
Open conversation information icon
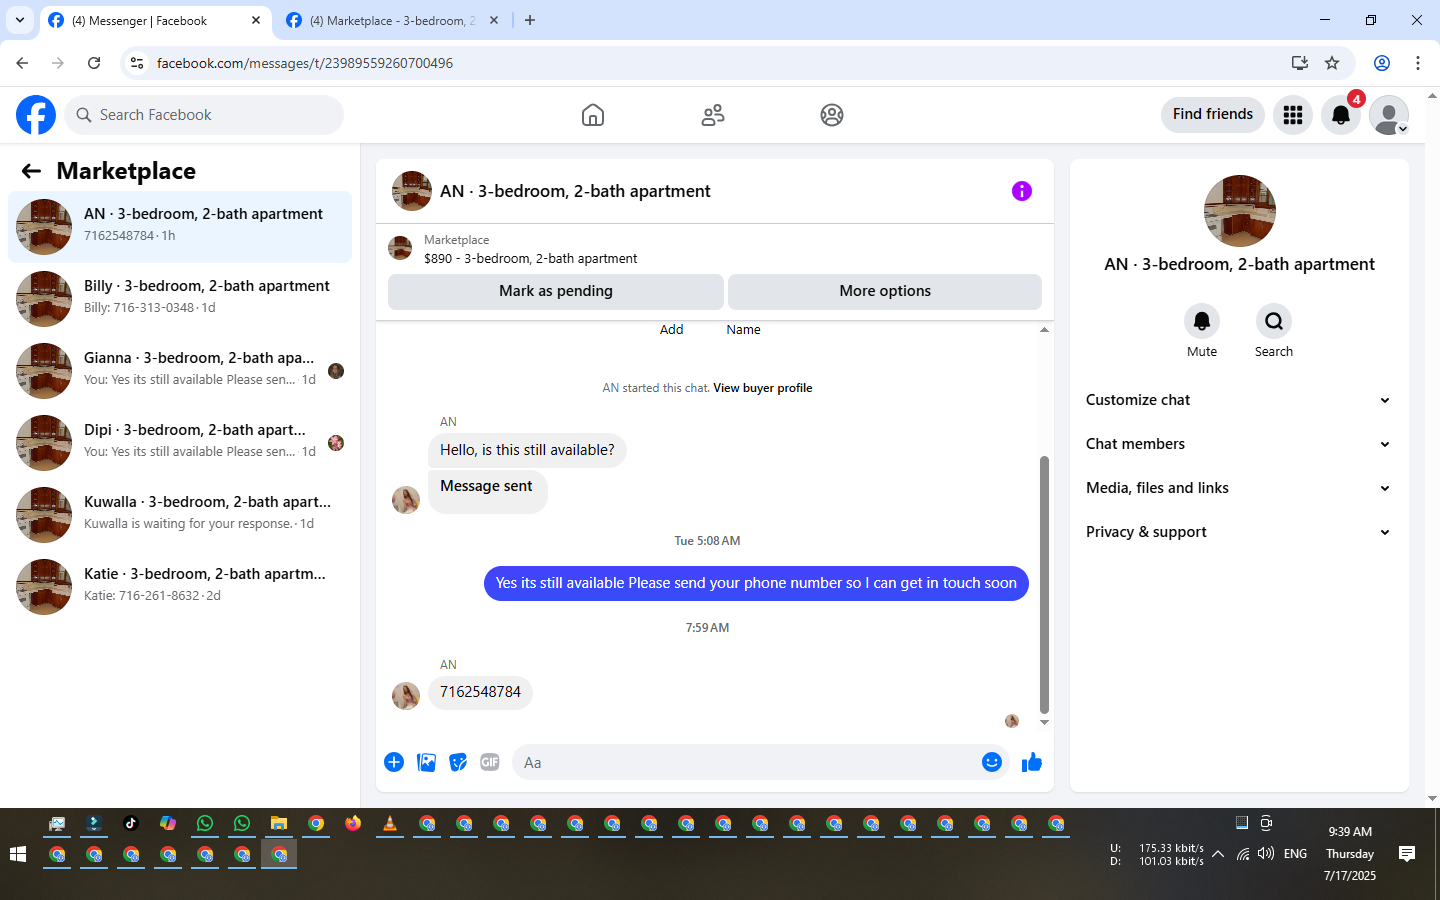(1021, 191)
